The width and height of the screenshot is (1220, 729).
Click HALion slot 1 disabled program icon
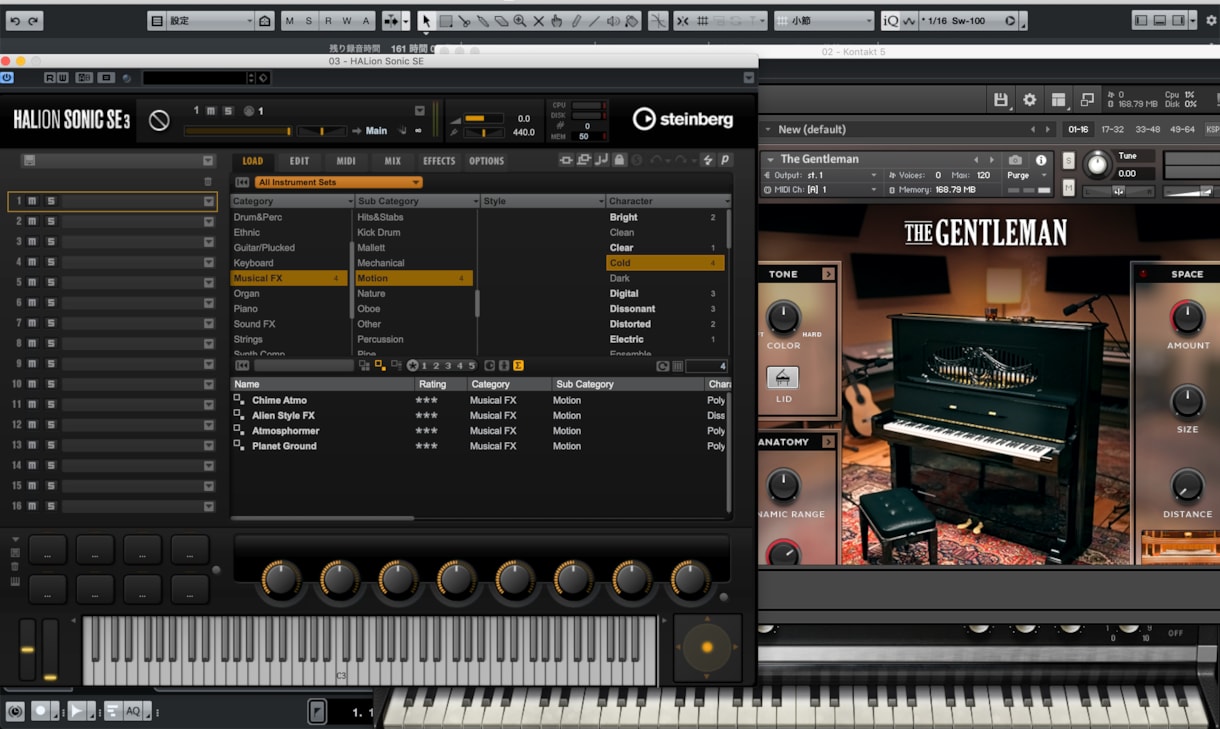[x=159, y=120]
